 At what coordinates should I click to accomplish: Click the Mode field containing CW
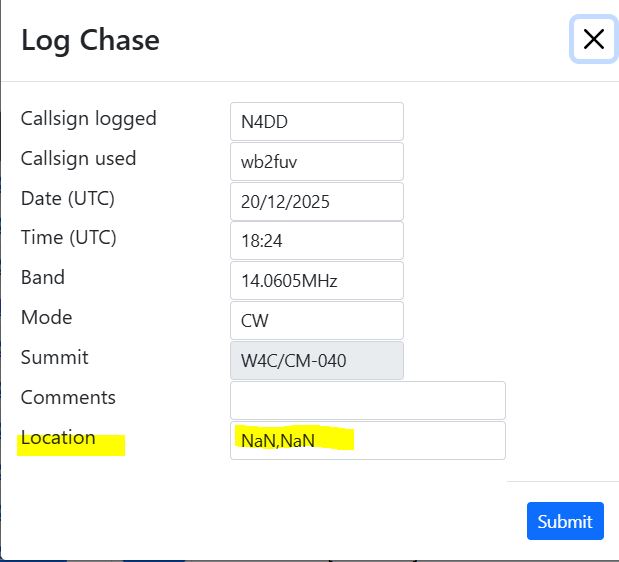pyautogui.click(x=316, y=321)
